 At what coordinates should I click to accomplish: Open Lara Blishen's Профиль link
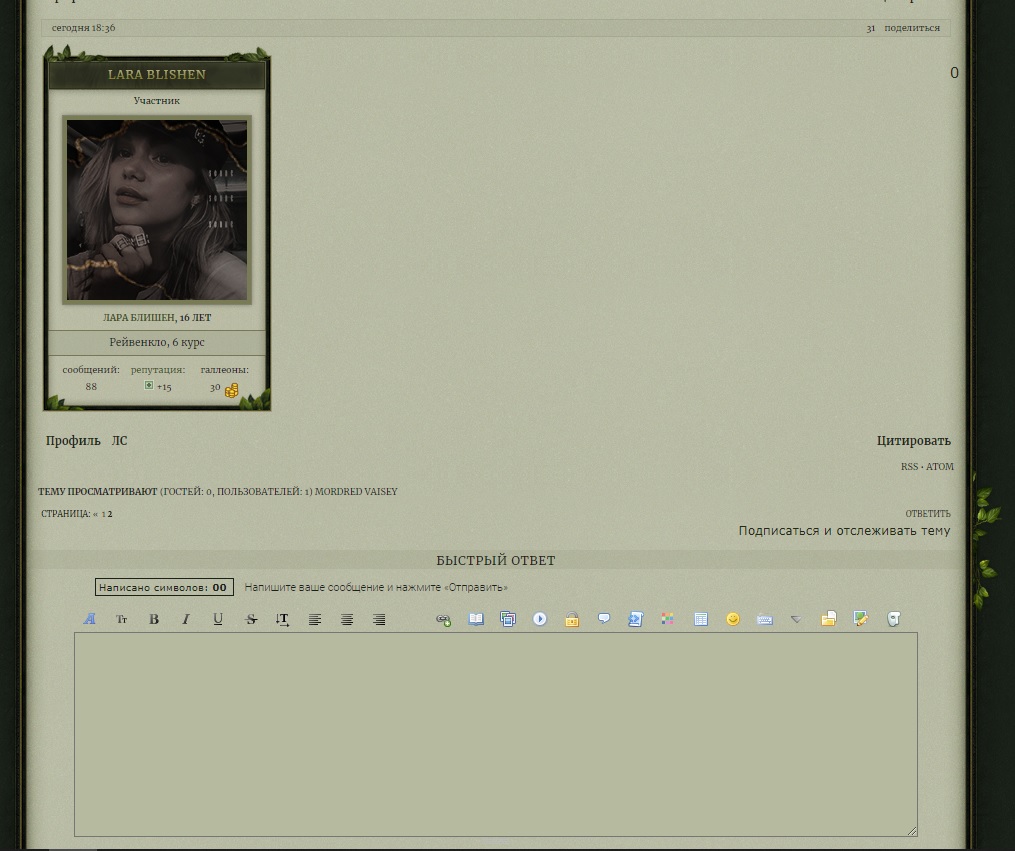pyautogui.click(x=73, y=441)
